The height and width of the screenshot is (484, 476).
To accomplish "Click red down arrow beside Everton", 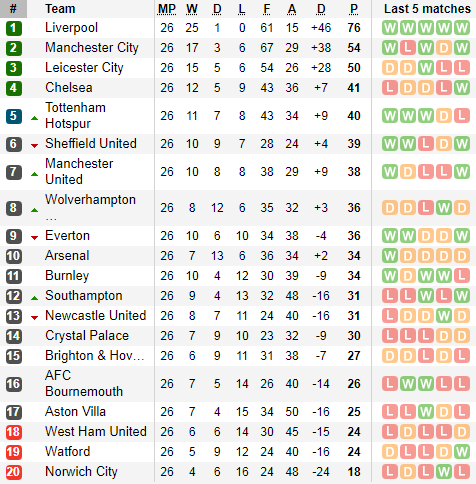I will click(x=34, y=238).
